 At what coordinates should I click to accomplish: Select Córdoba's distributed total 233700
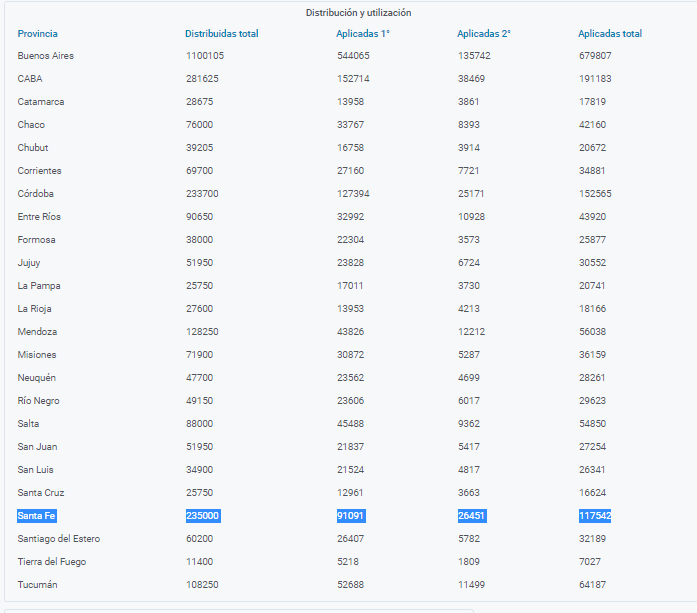tap(203, 194)
